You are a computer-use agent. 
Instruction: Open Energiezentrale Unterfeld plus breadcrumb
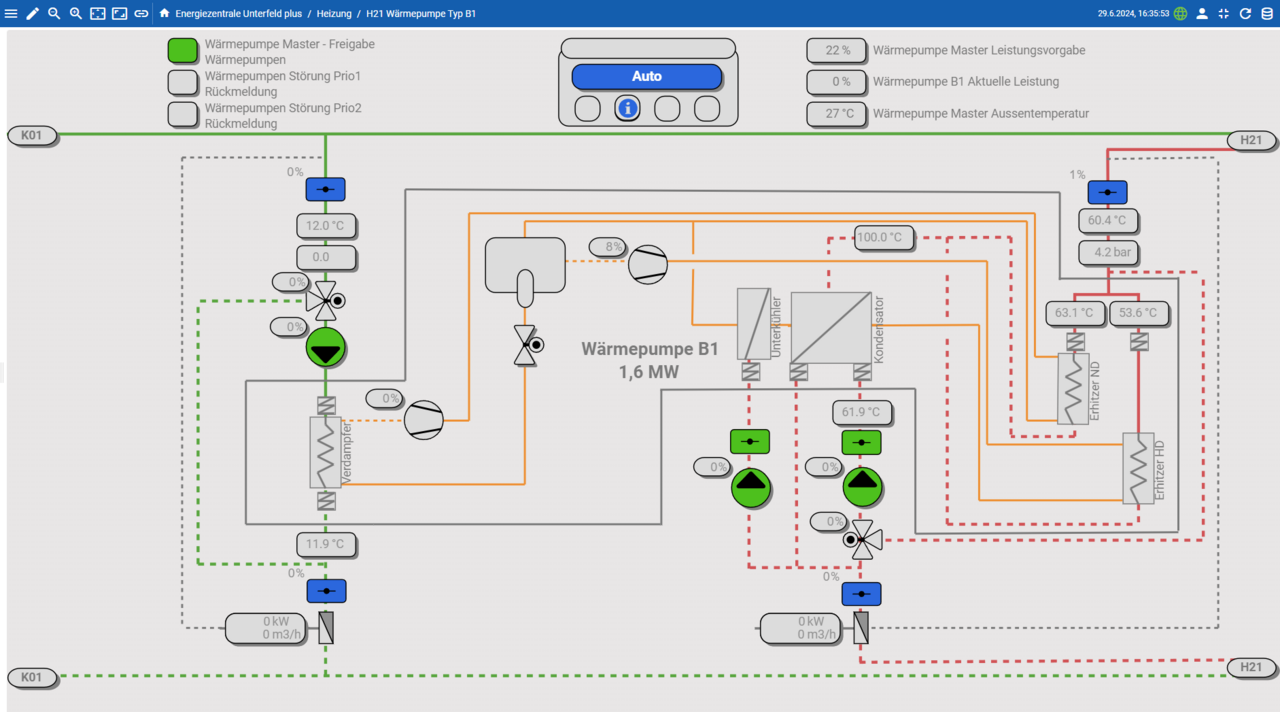[238, 14]
